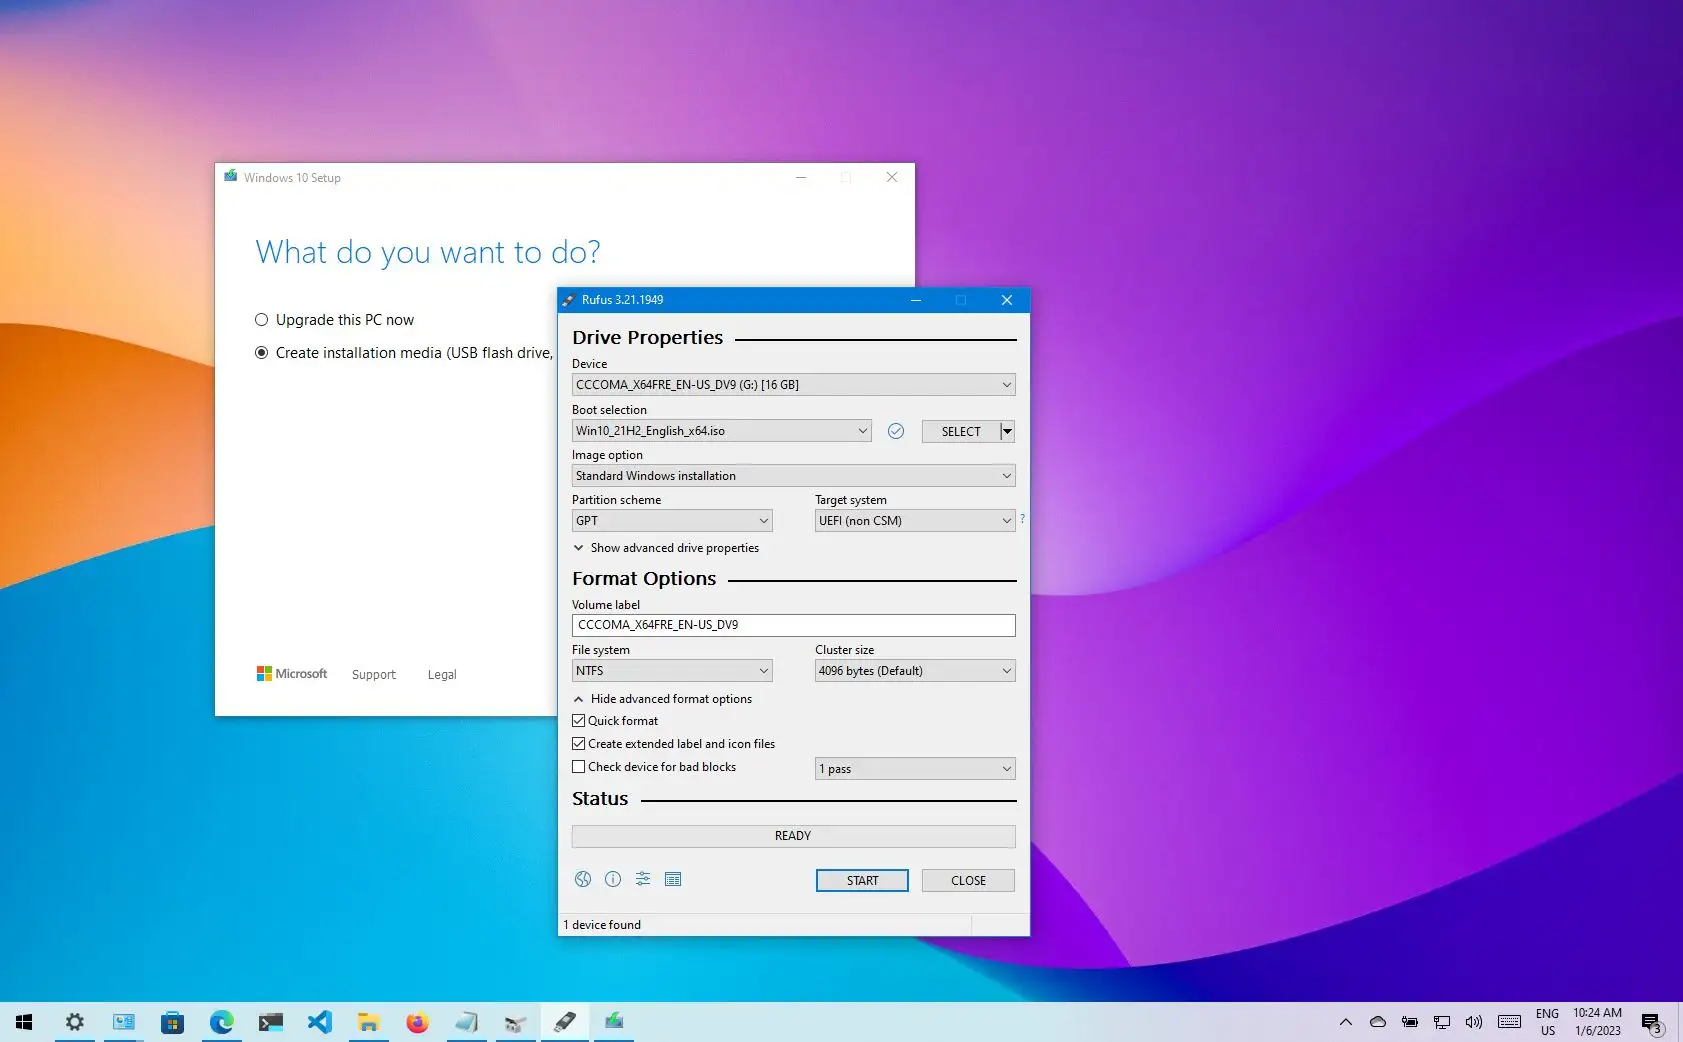
Task: Open the Partition scheme dropdown
Action: pyautogui.click(x=671, y=520)
